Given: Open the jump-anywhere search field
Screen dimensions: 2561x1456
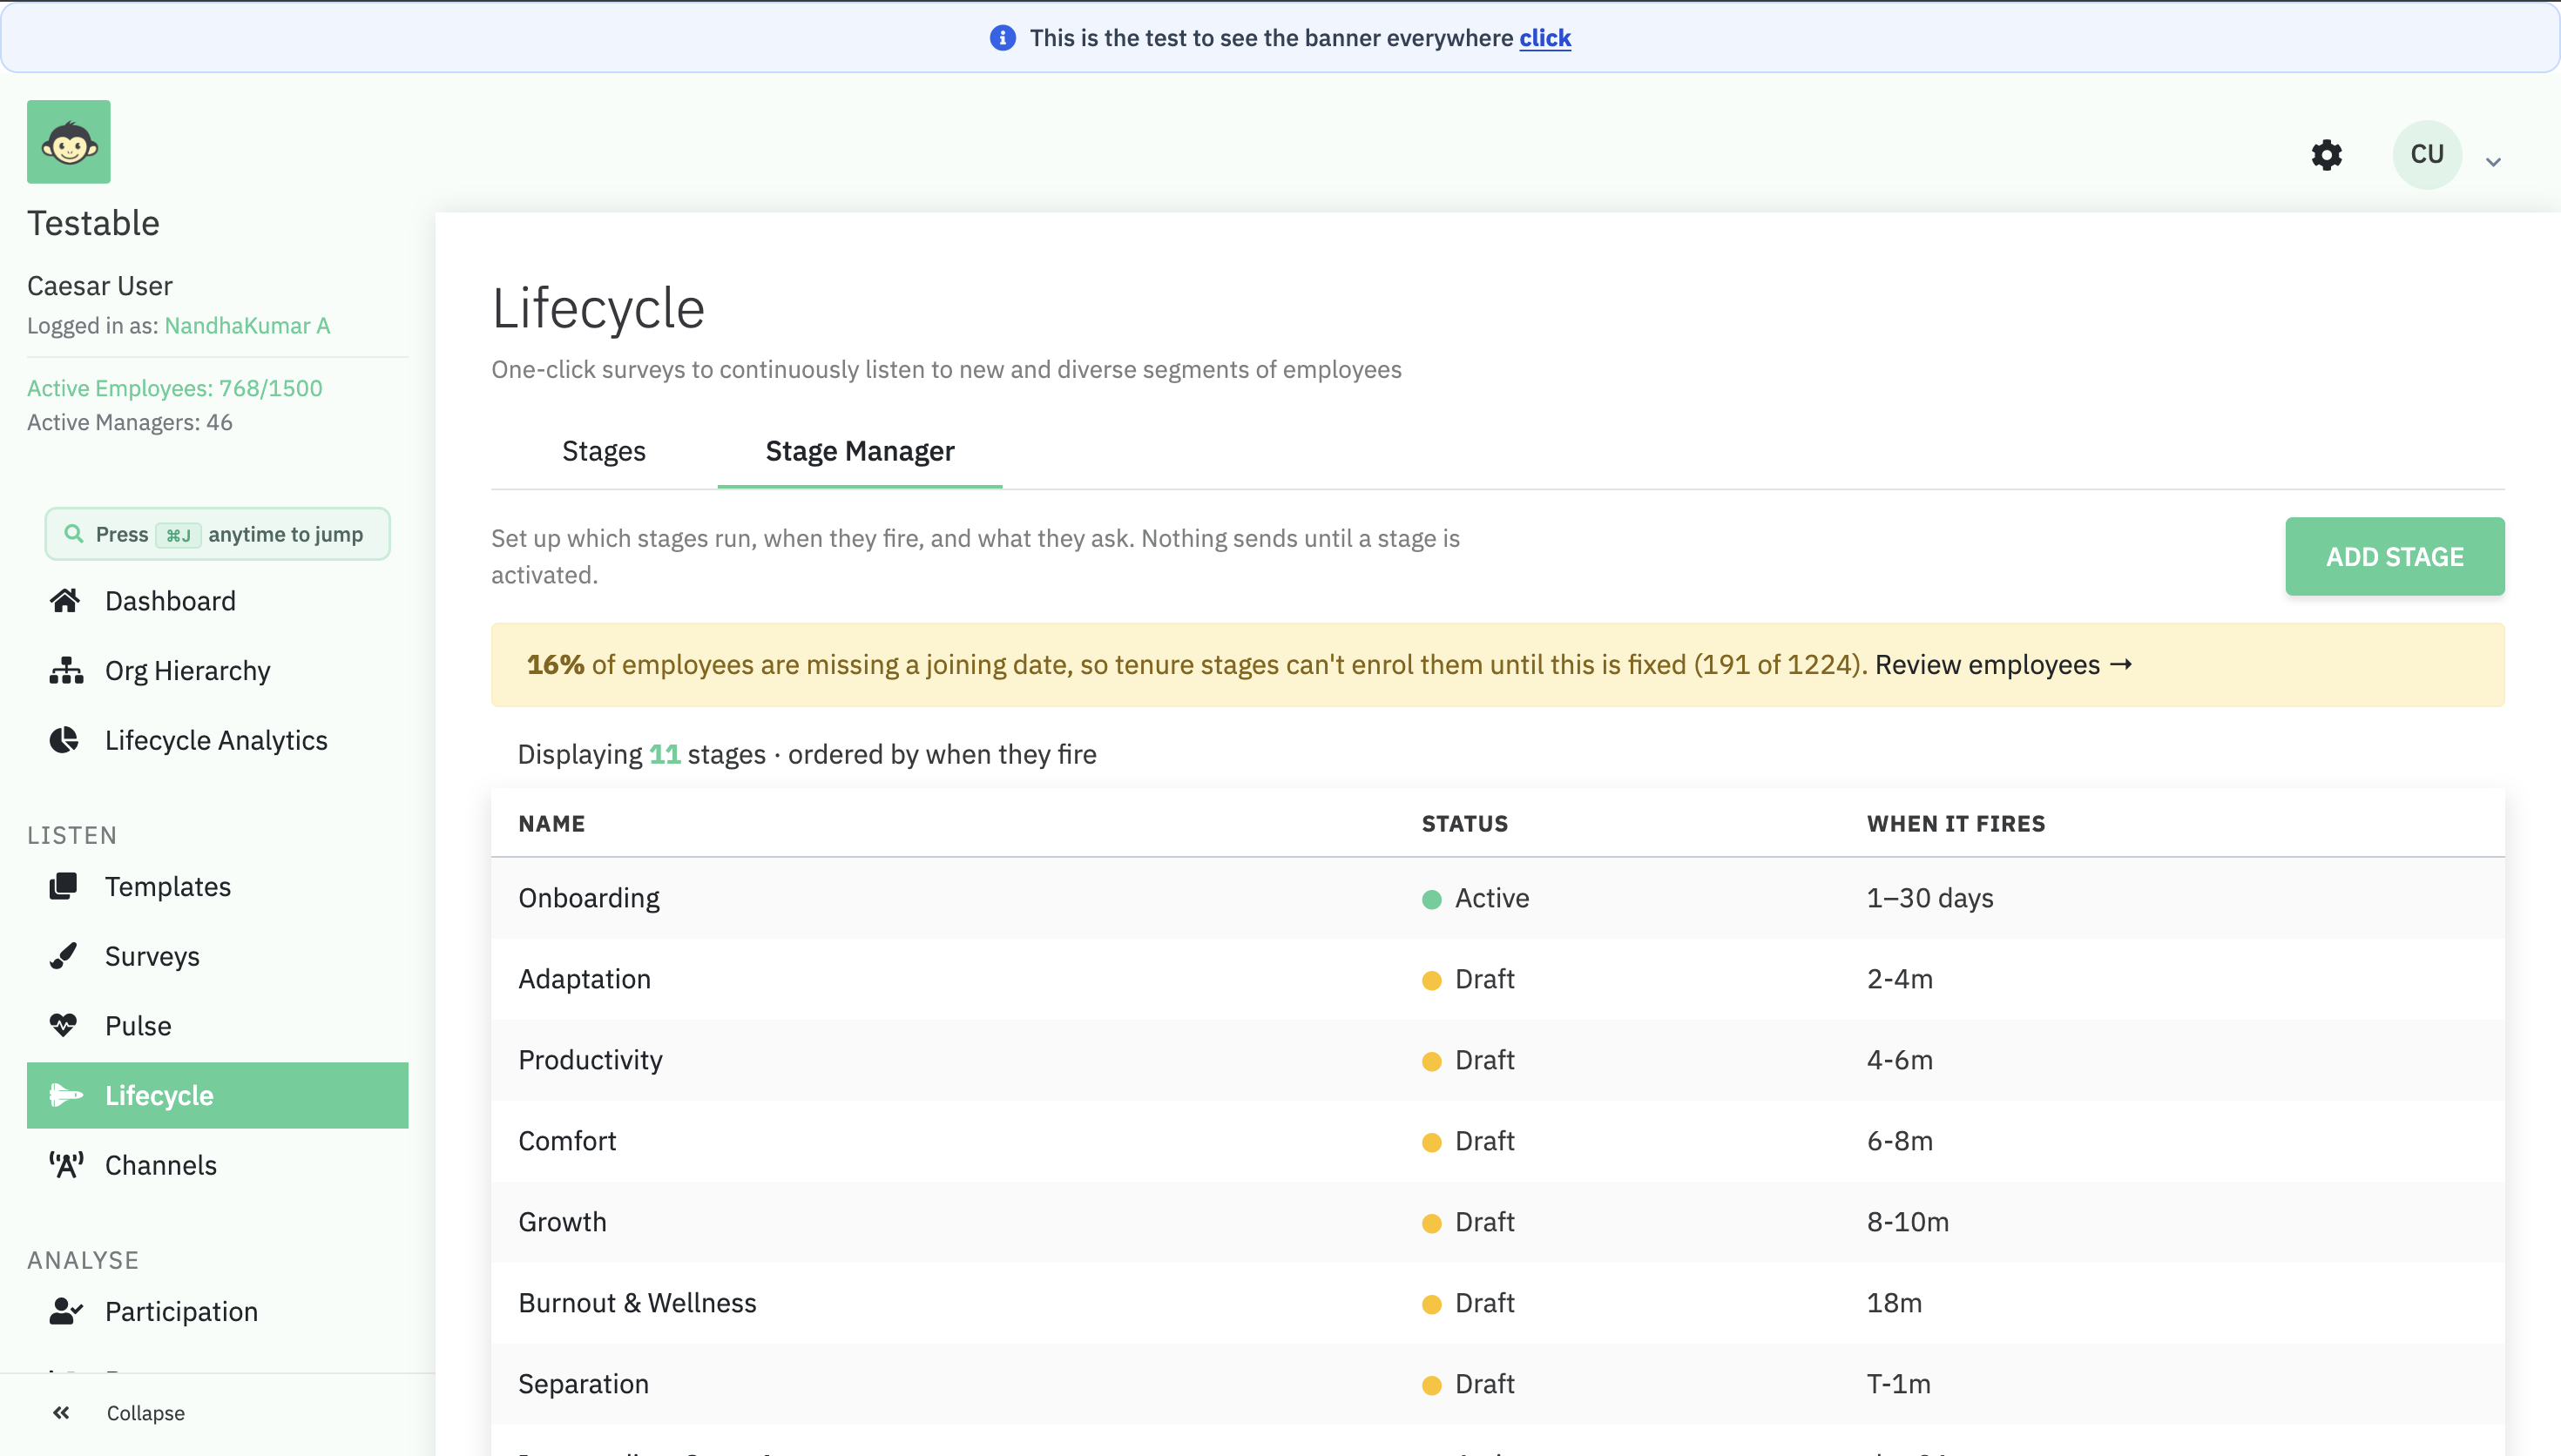Looking at the screenshot, I should pos(217,534).
